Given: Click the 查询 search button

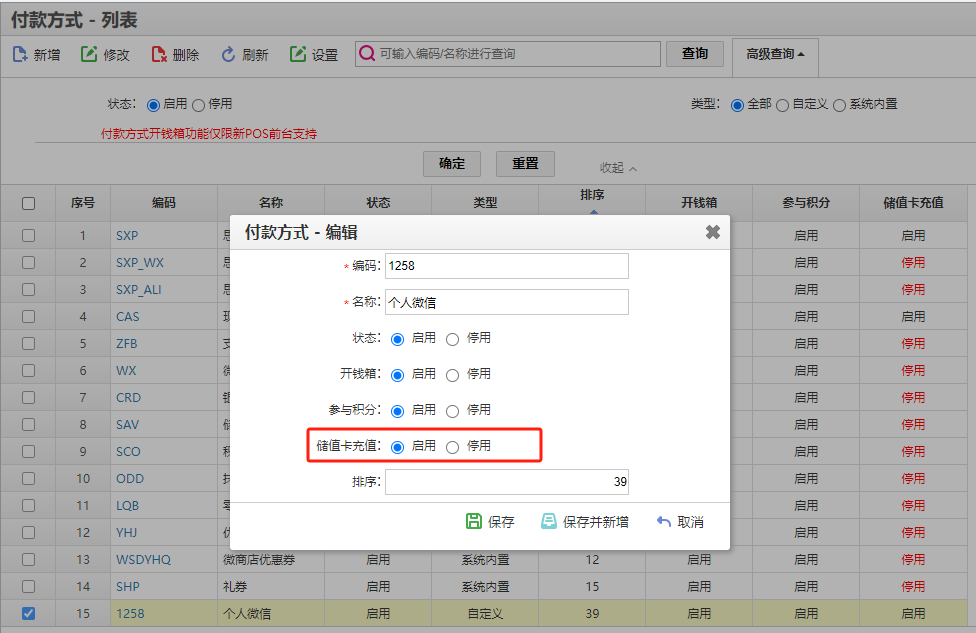Looking at the screenshot, I should click(x=695, y=54).
